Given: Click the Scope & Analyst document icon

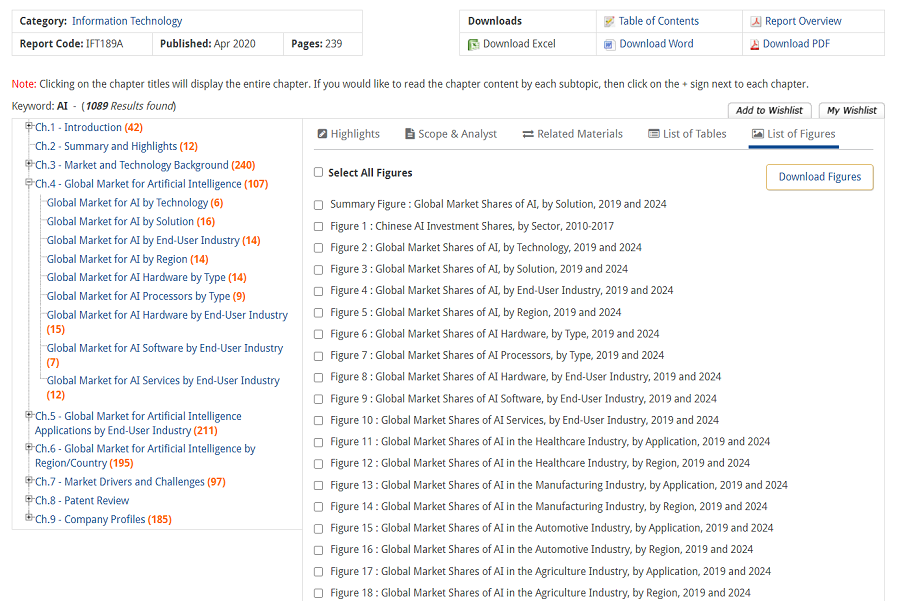Looking at the screenshot, I should (410, 134).
